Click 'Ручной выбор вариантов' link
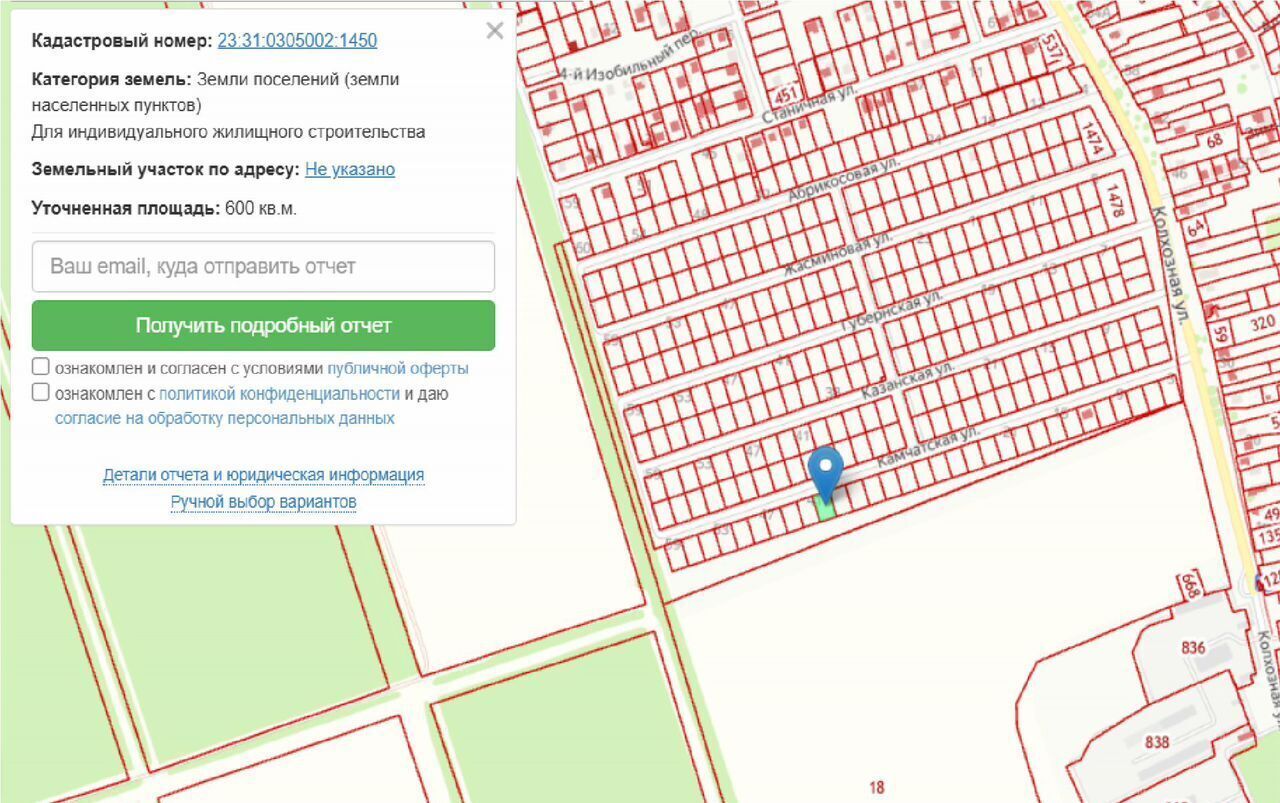This screenshot has width=1280, height=803. coord(263,501)
